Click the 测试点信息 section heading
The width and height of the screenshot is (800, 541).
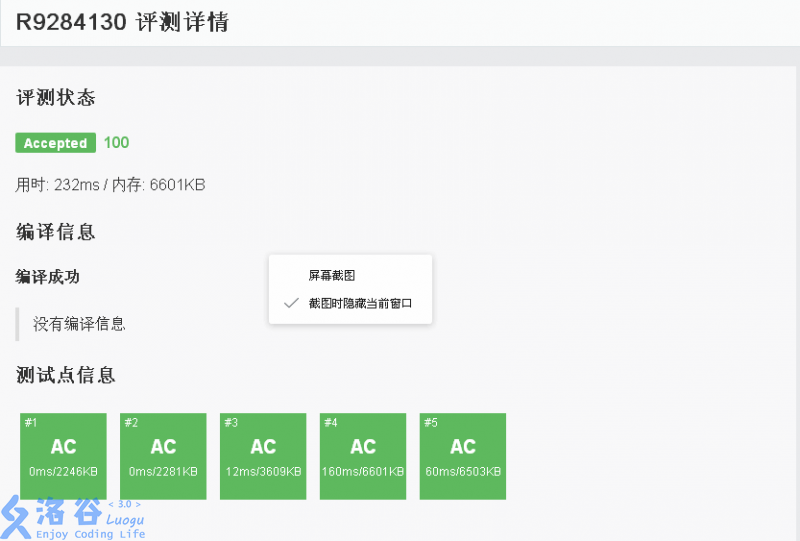point(66,375)
